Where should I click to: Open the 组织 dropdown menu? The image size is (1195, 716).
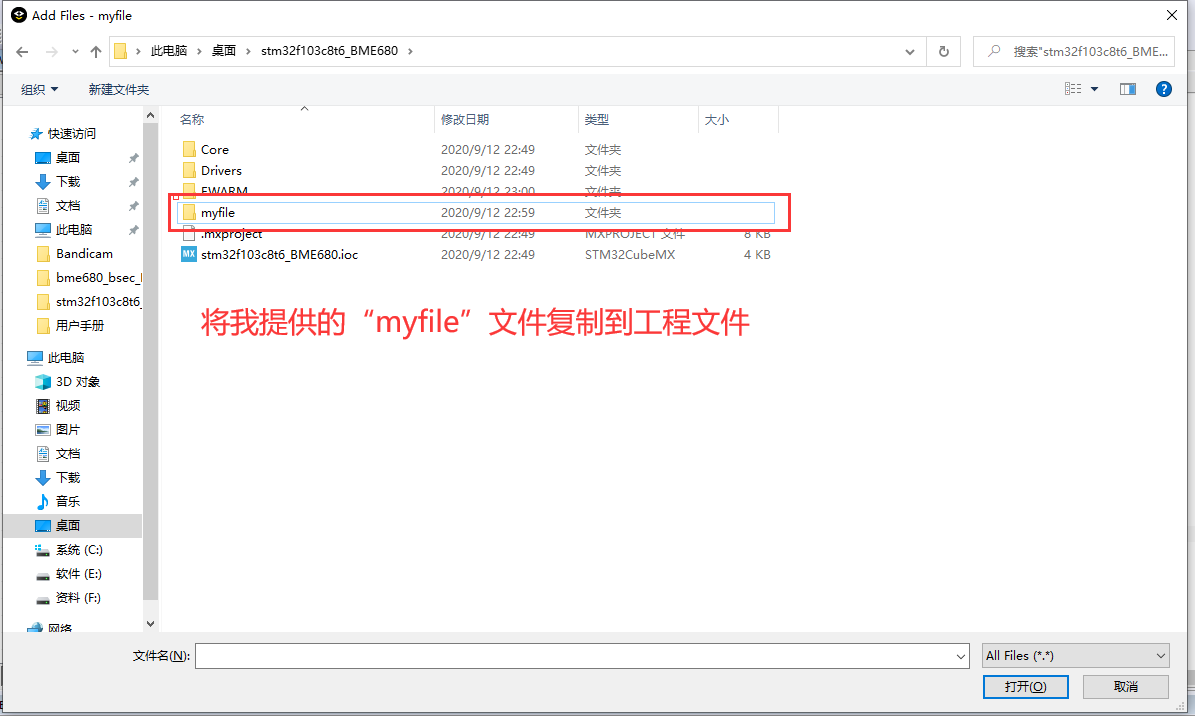pyautogui.click(x=38, y=88)
